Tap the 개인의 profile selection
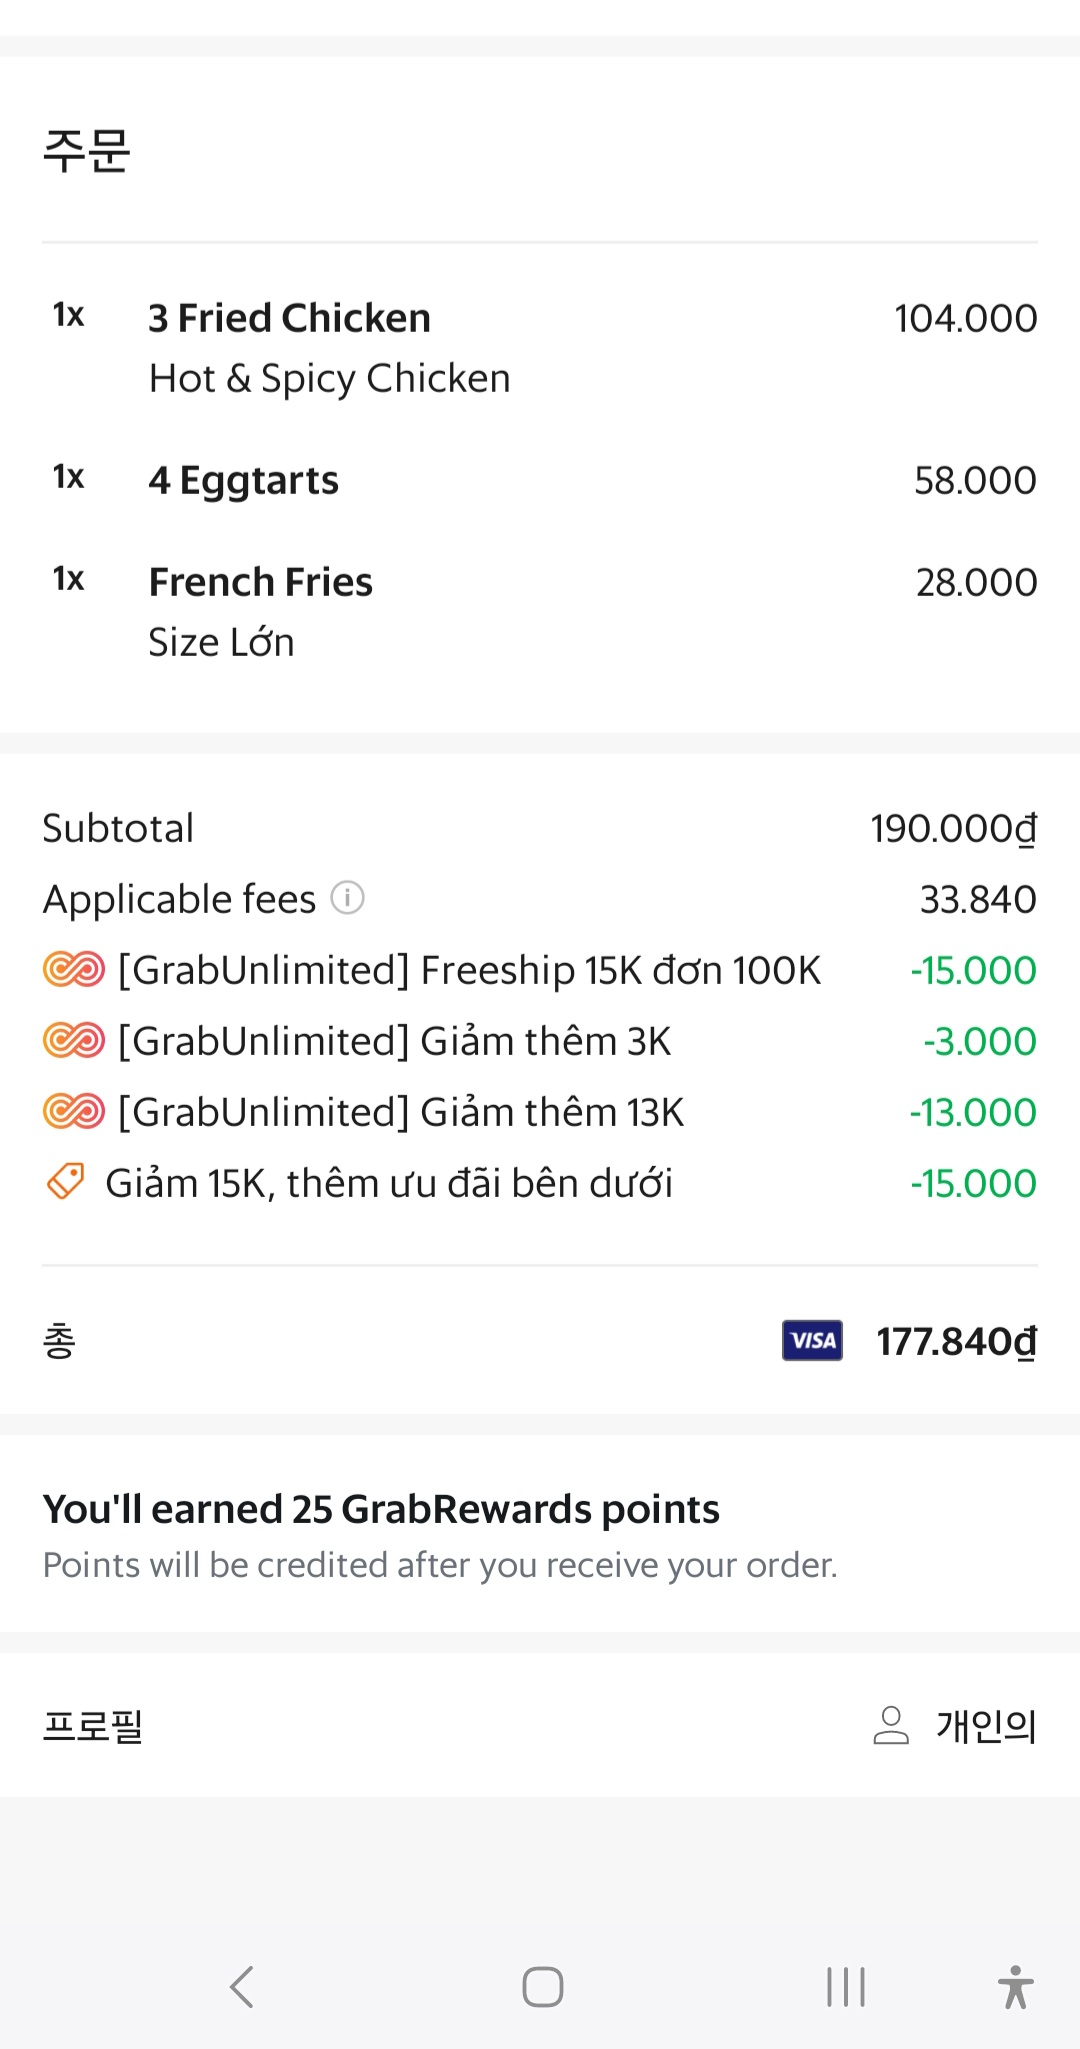Viewport: 1080px width, 2049px height. (986, 1726)
